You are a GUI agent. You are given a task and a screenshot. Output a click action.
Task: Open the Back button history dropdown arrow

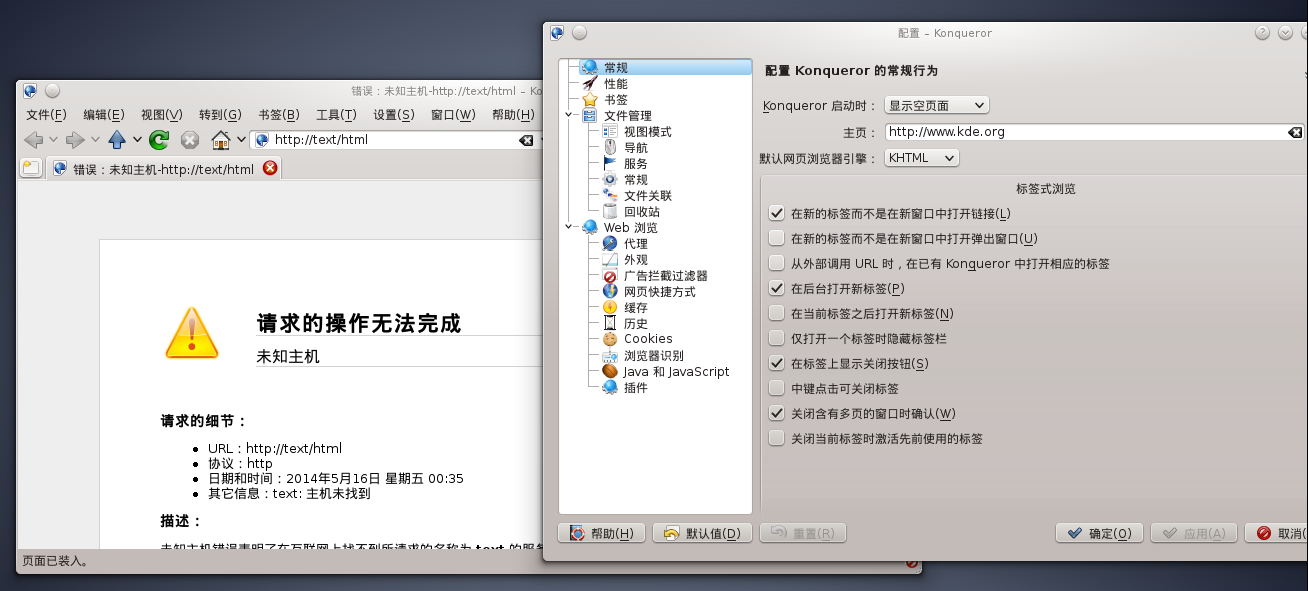tap(53, 140)
